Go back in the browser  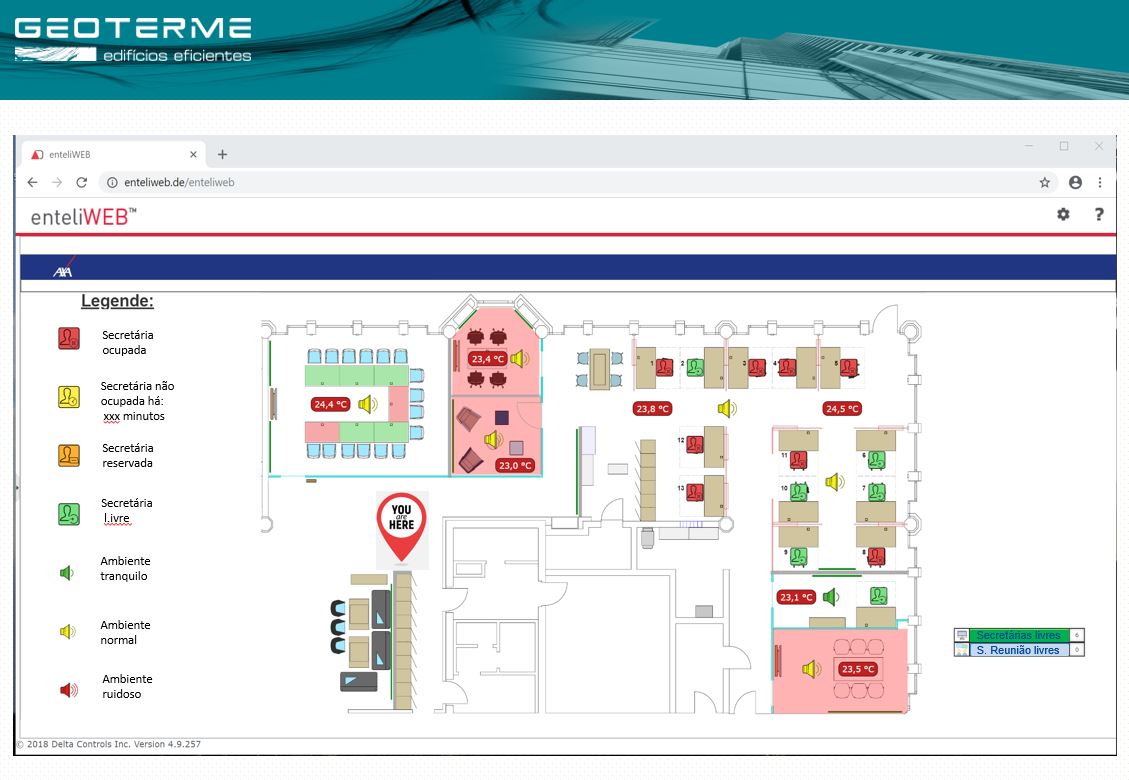(x=32, y=182)
